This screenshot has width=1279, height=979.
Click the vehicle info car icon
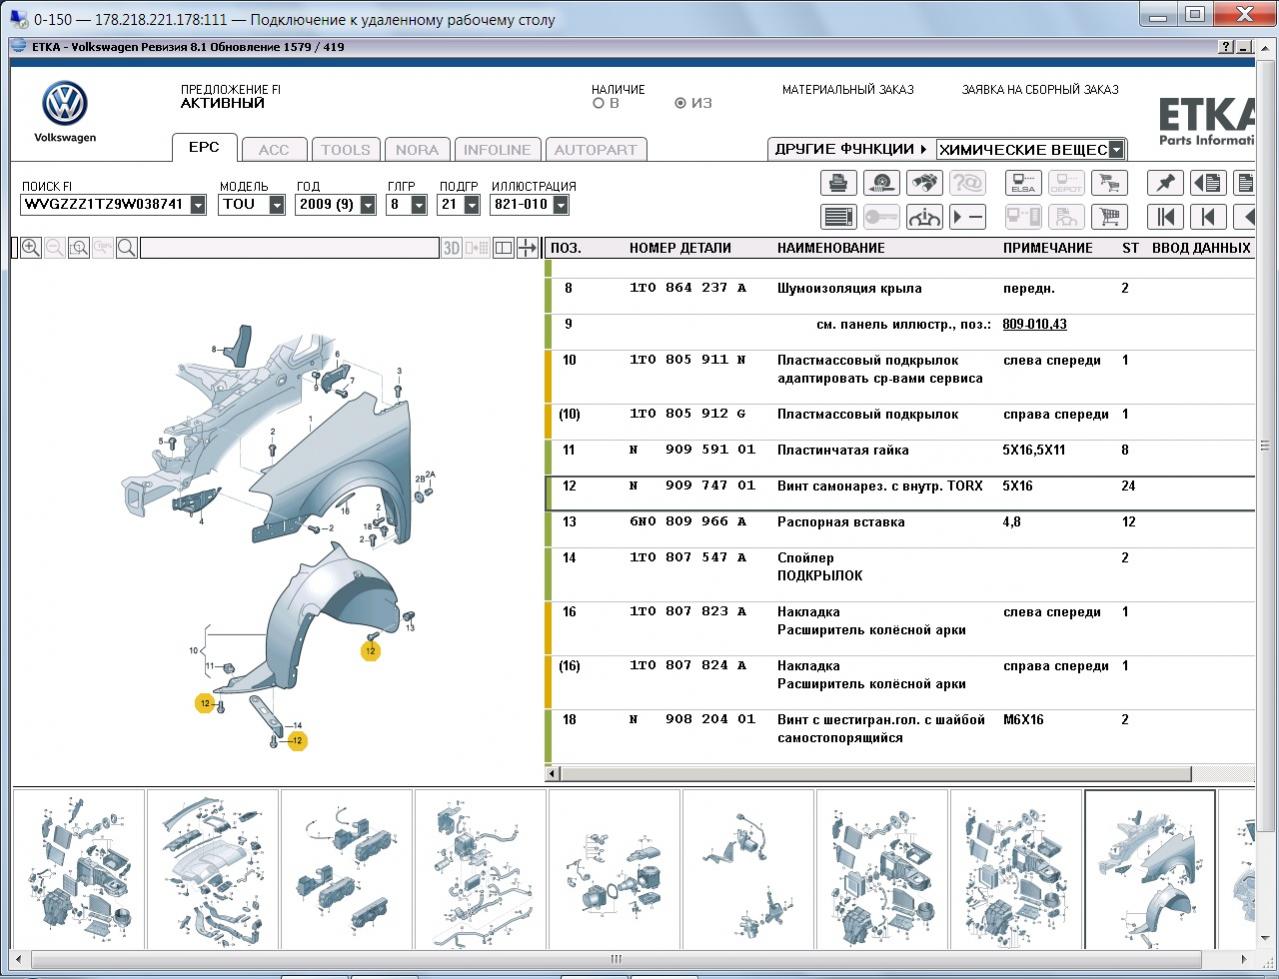[x=925, y=217]
